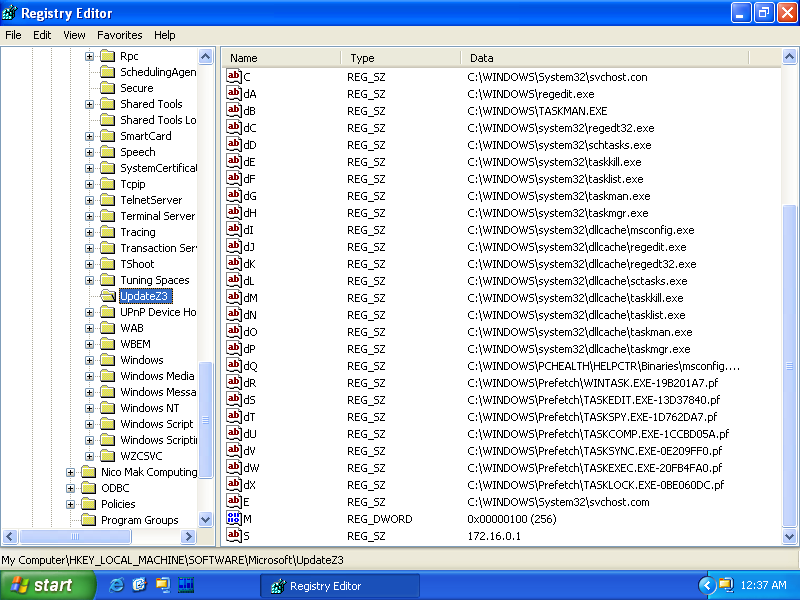Click the ab icon beside value dX
This screenshot has width=800, height=600.
click(234, 484)
